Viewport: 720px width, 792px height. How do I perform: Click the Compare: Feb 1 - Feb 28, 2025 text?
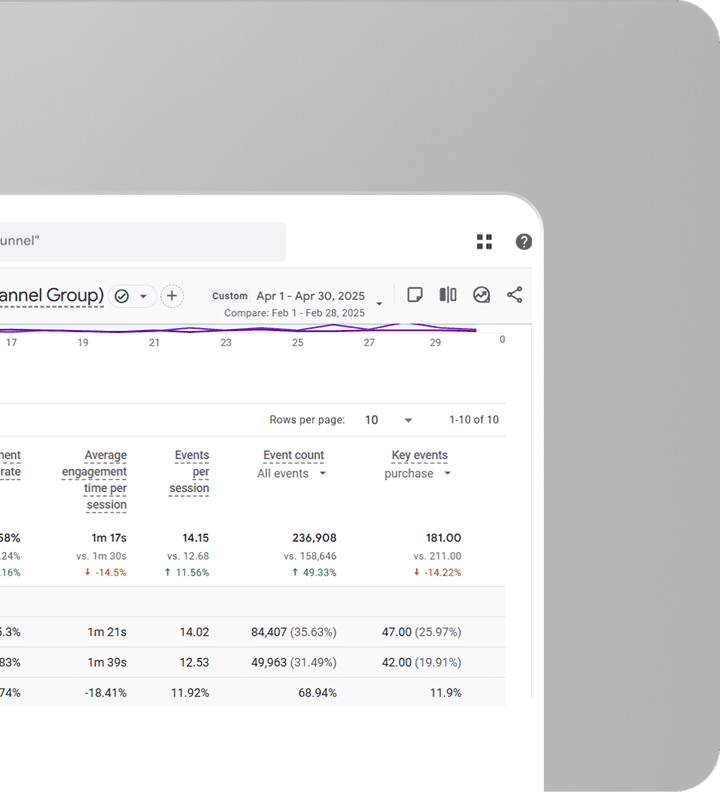pos(295,313)
